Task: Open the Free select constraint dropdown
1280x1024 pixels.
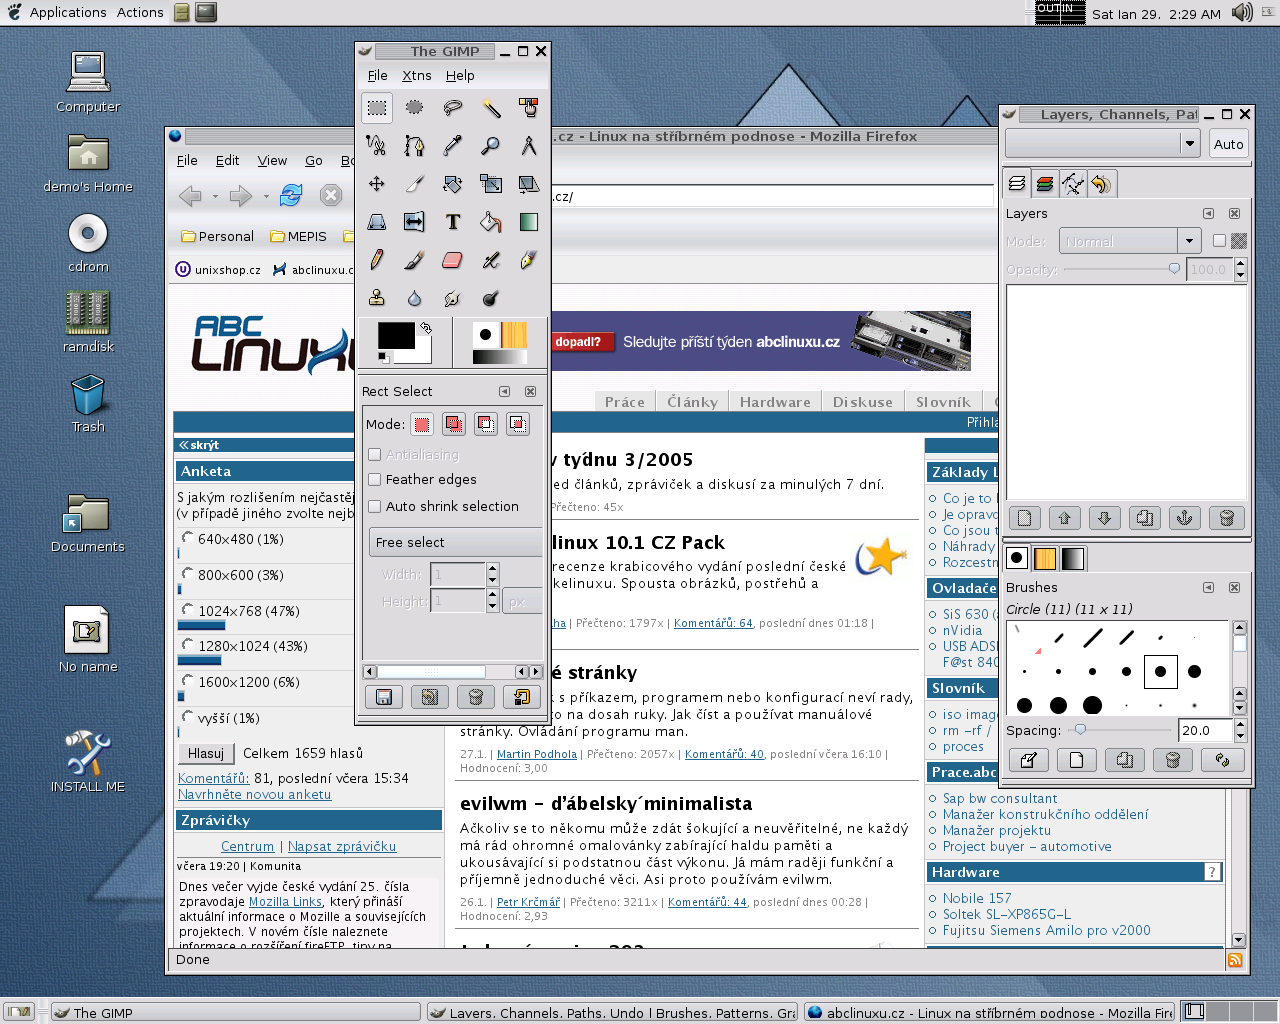Action: pyautogui.click(x=455, y=542)
